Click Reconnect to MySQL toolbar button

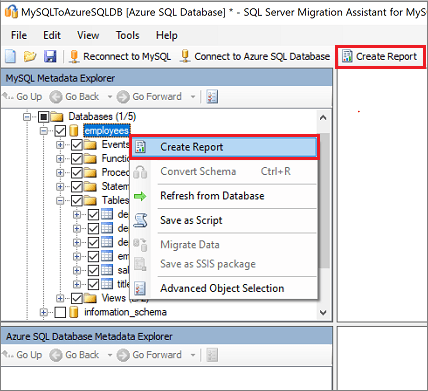(120, 56)
